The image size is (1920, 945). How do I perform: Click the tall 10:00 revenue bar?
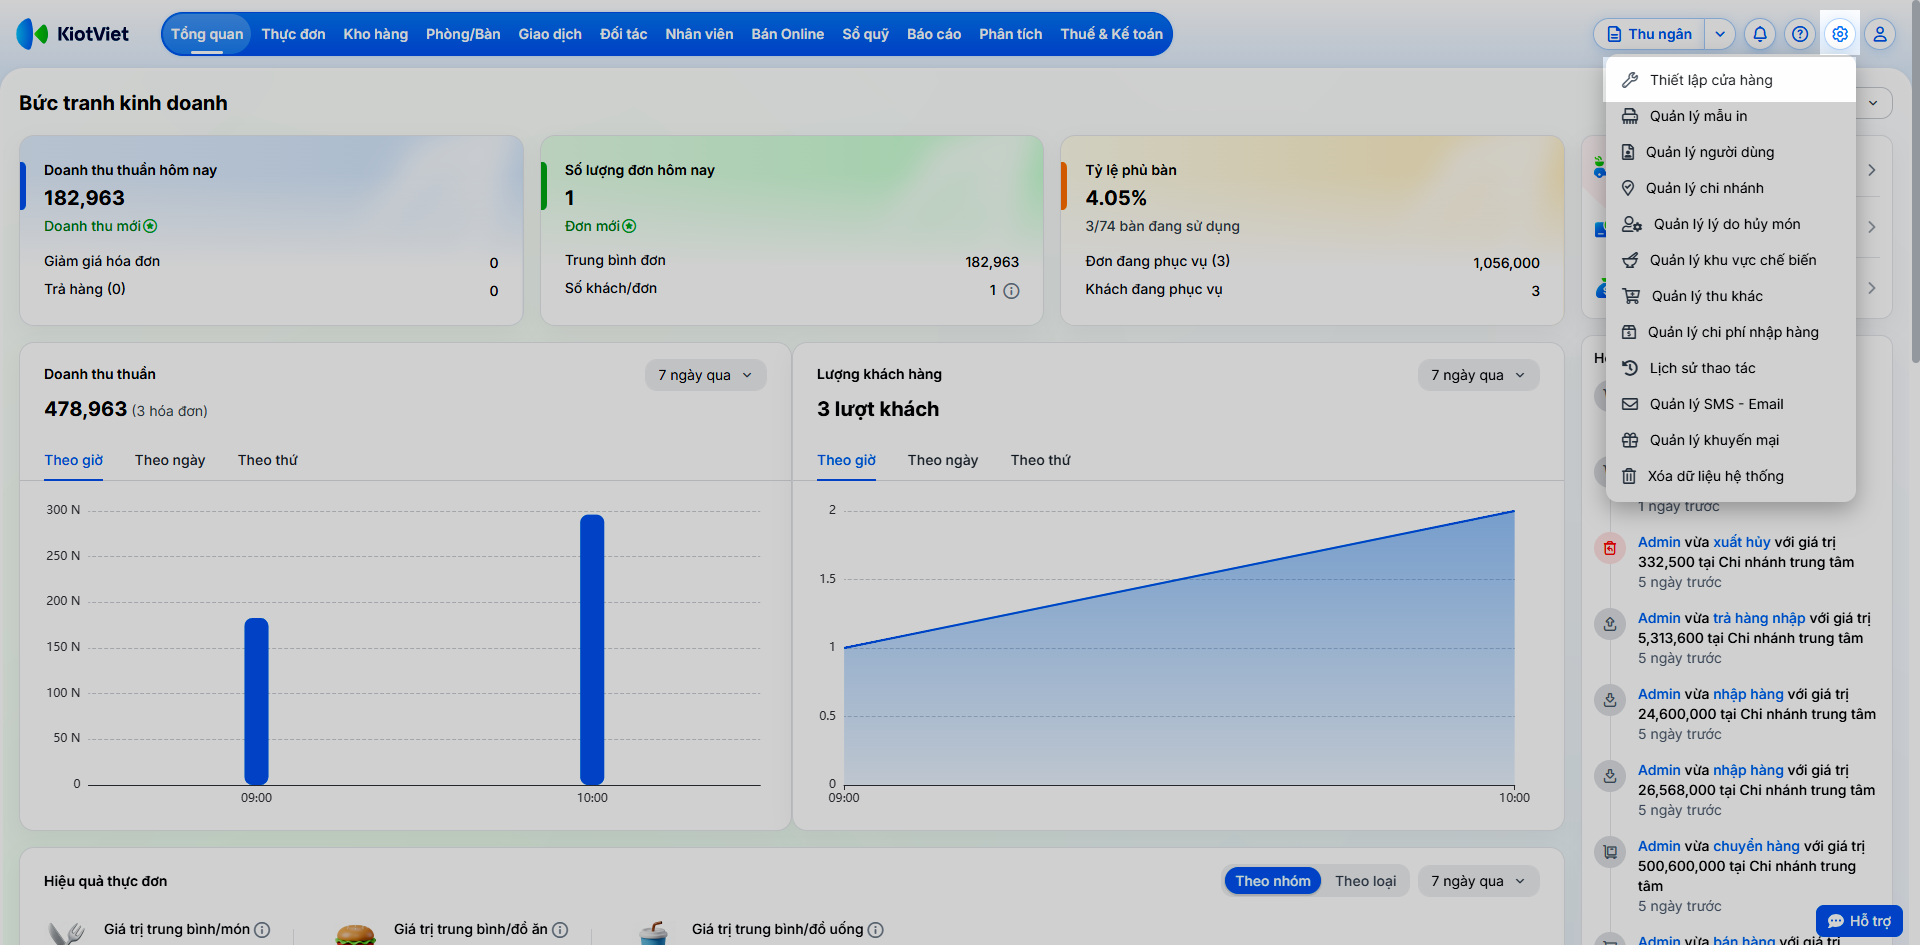pyautogui.click(x=592, y=649)
